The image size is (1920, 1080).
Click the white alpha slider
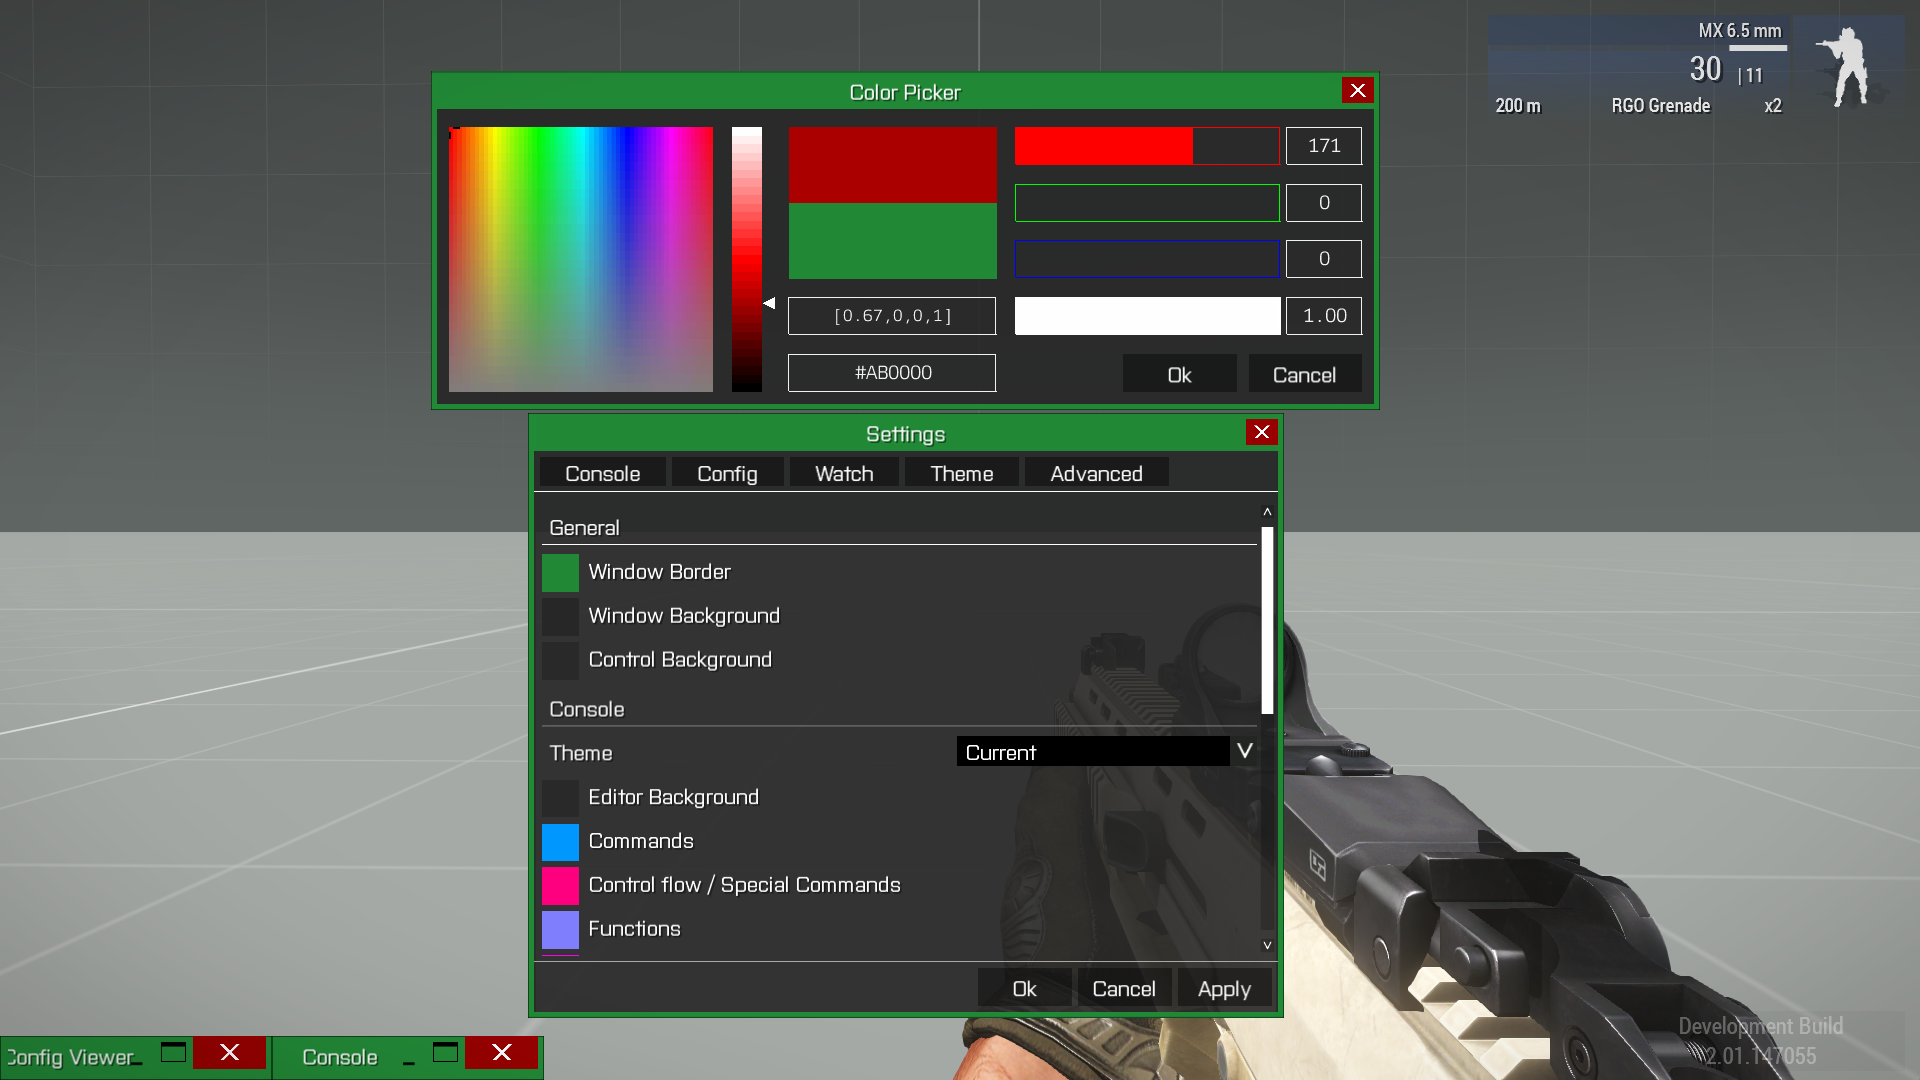click(1147, 316)
